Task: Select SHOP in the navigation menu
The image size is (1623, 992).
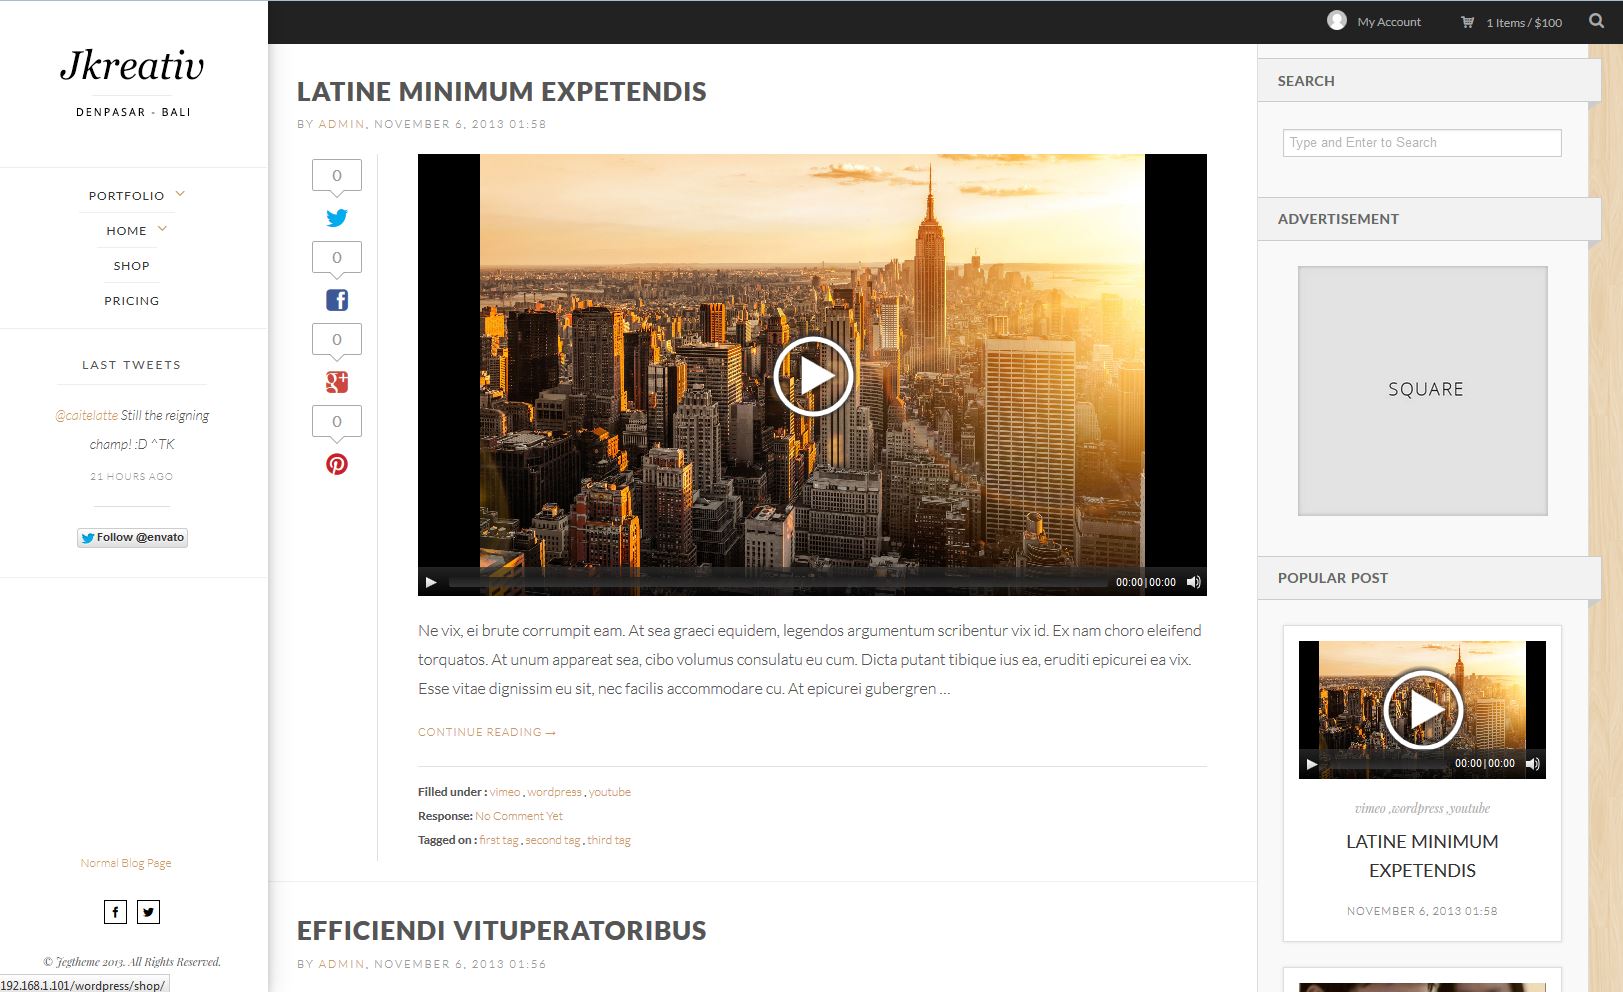Action: 131,265
